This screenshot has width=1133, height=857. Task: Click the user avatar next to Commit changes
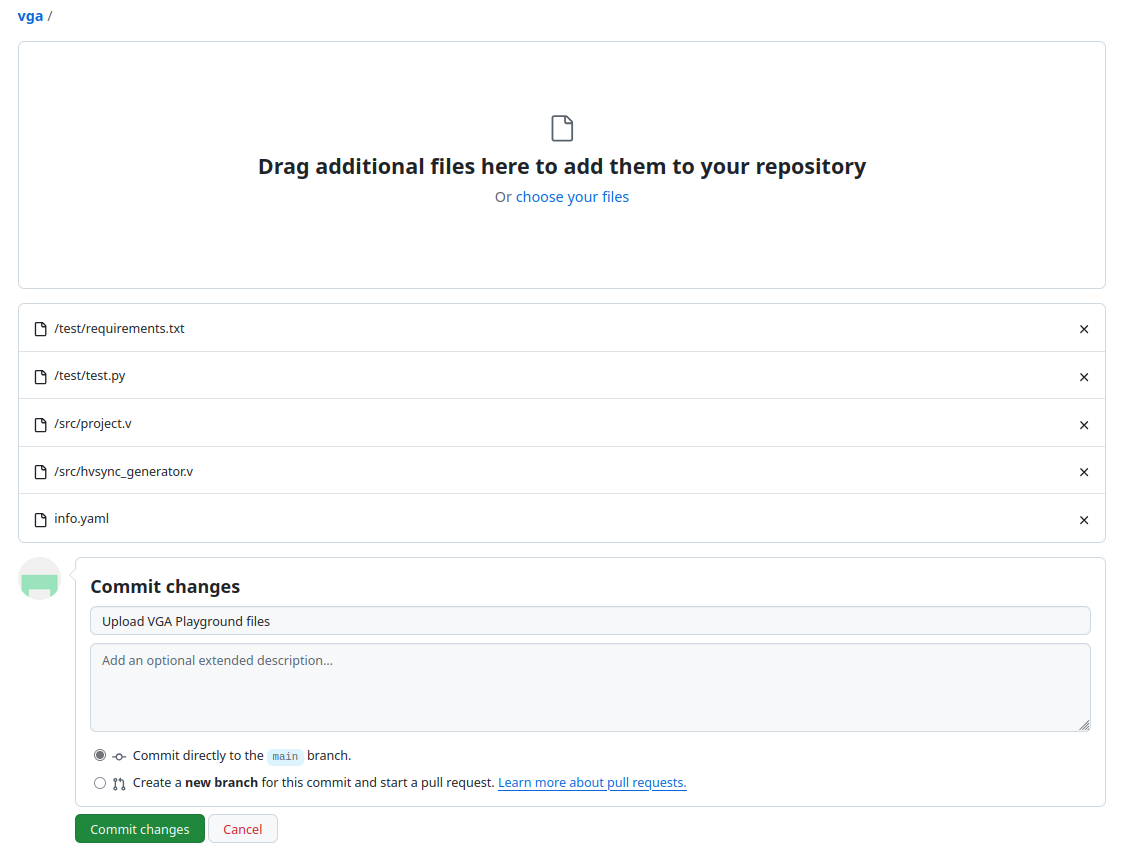(40, 579)
